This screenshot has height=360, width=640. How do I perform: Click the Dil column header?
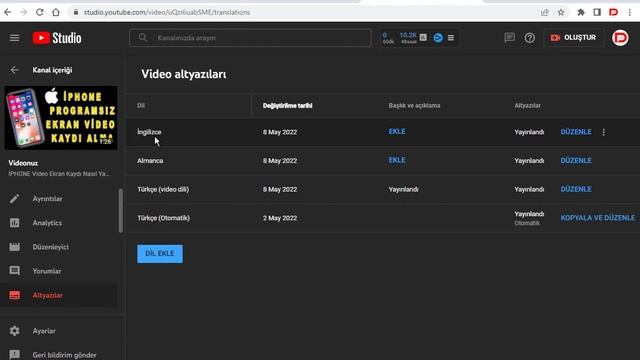141,106
